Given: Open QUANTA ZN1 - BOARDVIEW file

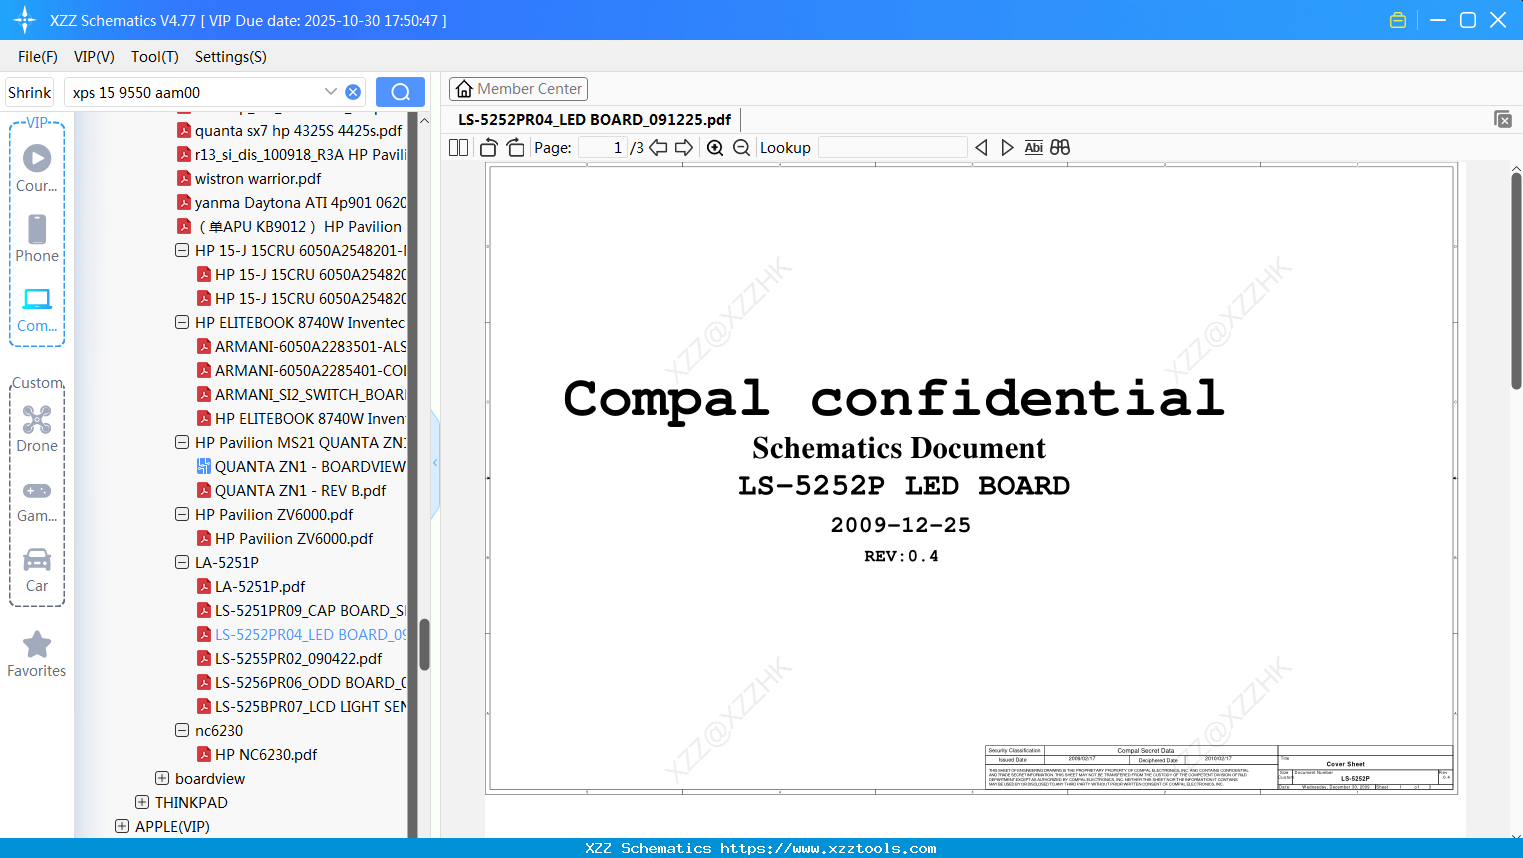Looking at the screenshot, I should pos(309,466).
